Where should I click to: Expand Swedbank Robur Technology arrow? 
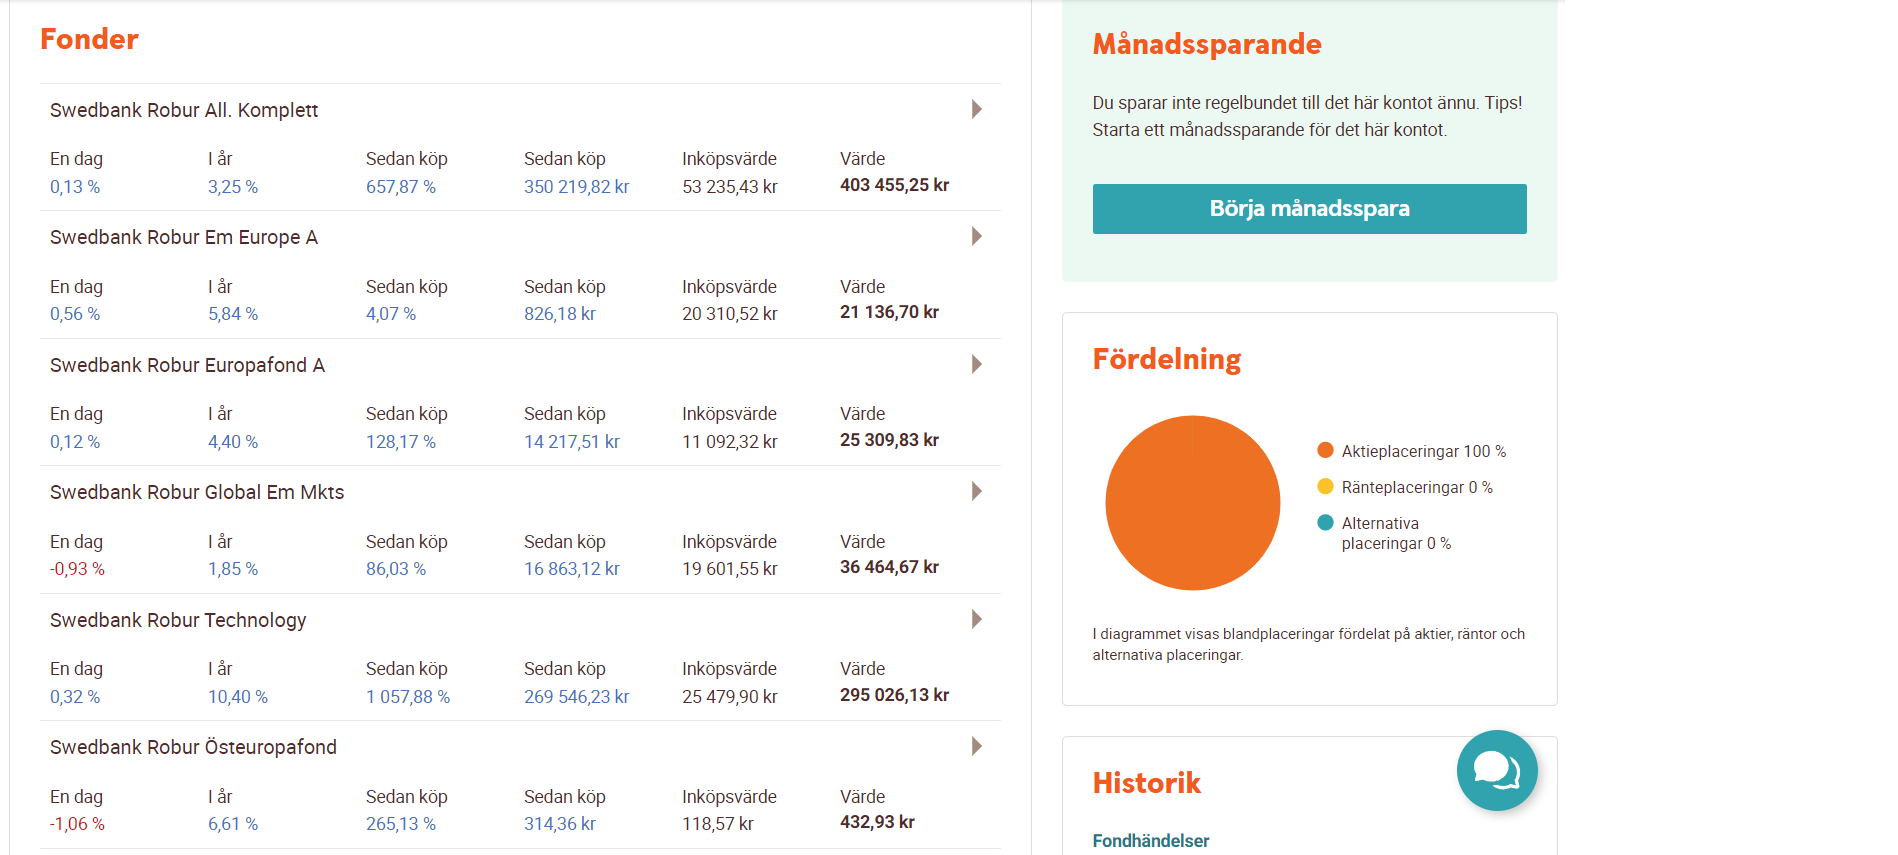pos(977,619)
